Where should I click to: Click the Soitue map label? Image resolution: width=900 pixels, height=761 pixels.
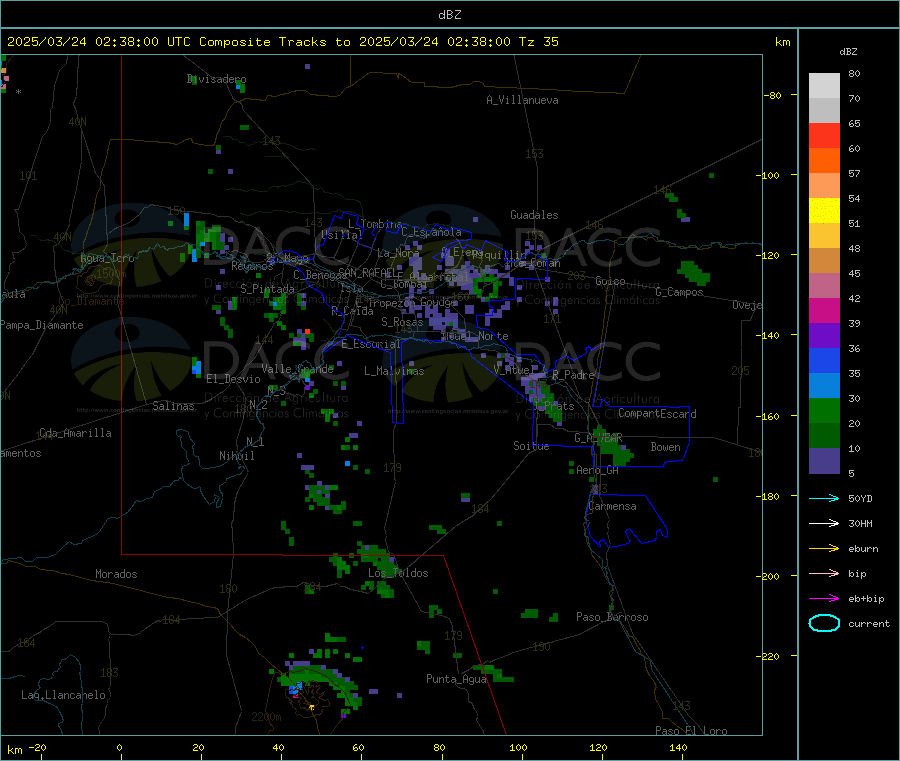(x=531, y=446)
